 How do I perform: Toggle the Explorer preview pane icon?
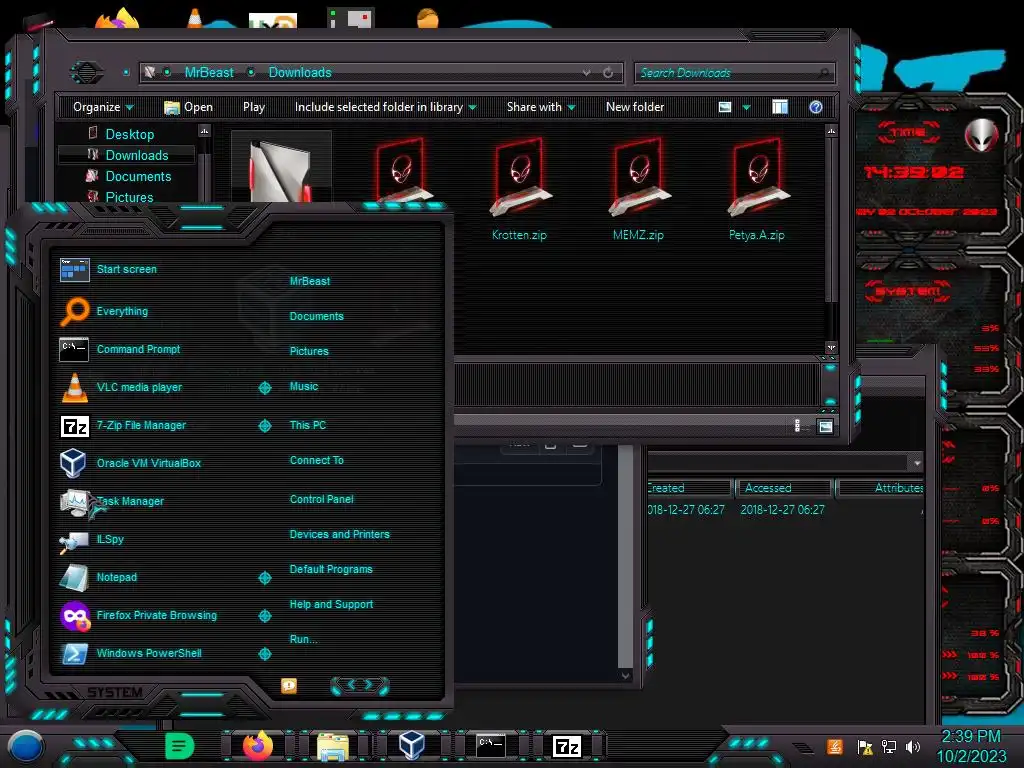(780, 107)
